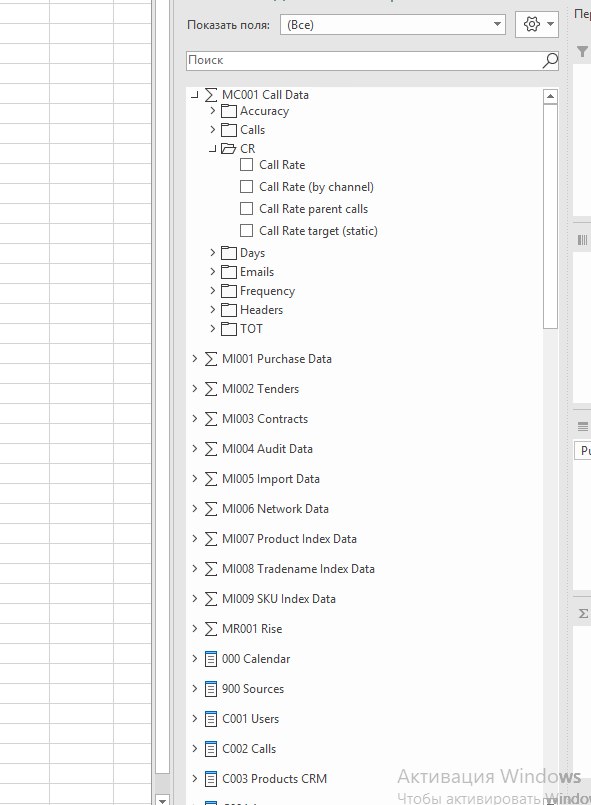The height and width of the screenshot is (805, 591).
Task: Expand the 000 Calendar table
Action: click(x=194, y=658)
